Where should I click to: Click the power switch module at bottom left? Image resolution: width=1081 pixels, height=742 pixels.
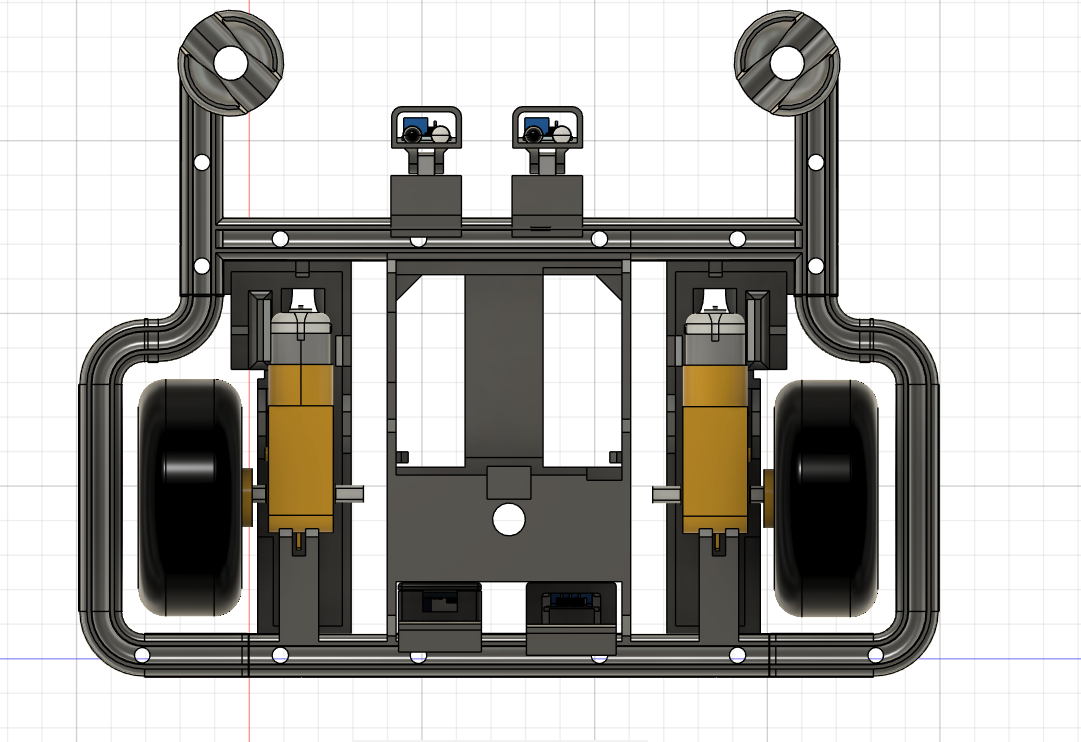pos(440,603)
